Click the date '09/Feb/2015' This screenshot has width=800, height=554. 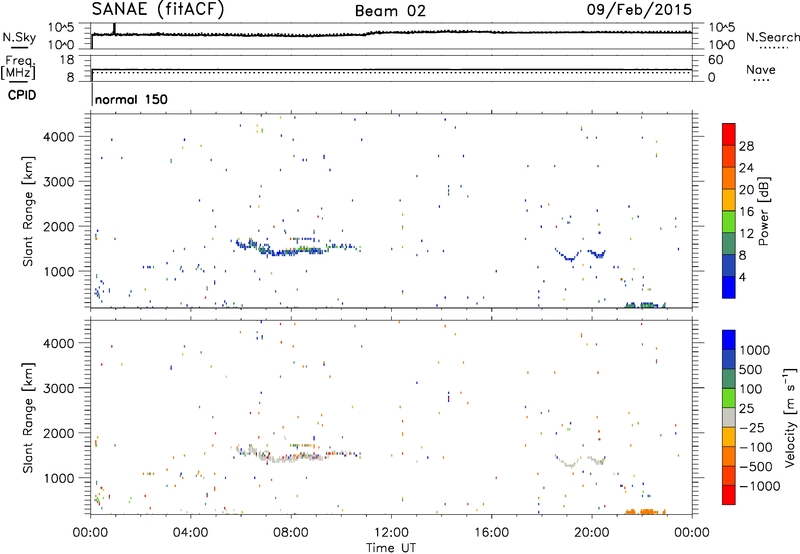tap(639, 10)
